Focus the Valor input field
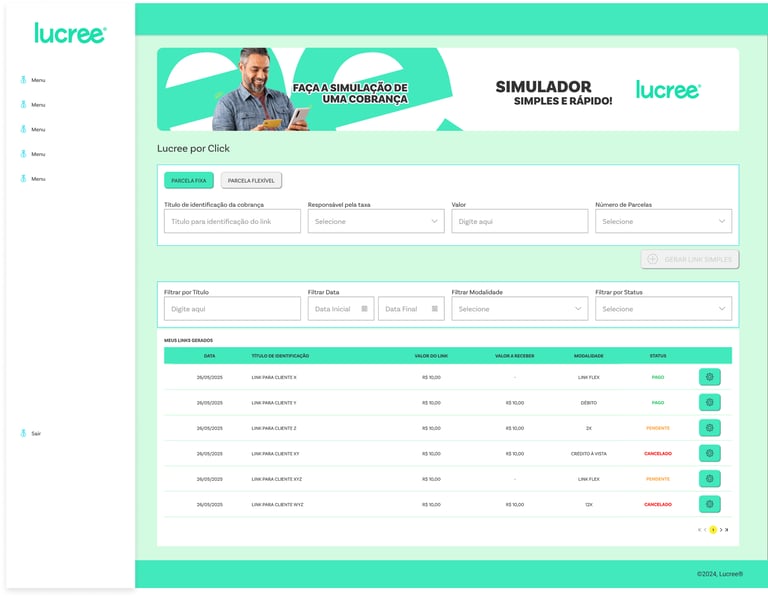768x598 pixels. [520, 221]
